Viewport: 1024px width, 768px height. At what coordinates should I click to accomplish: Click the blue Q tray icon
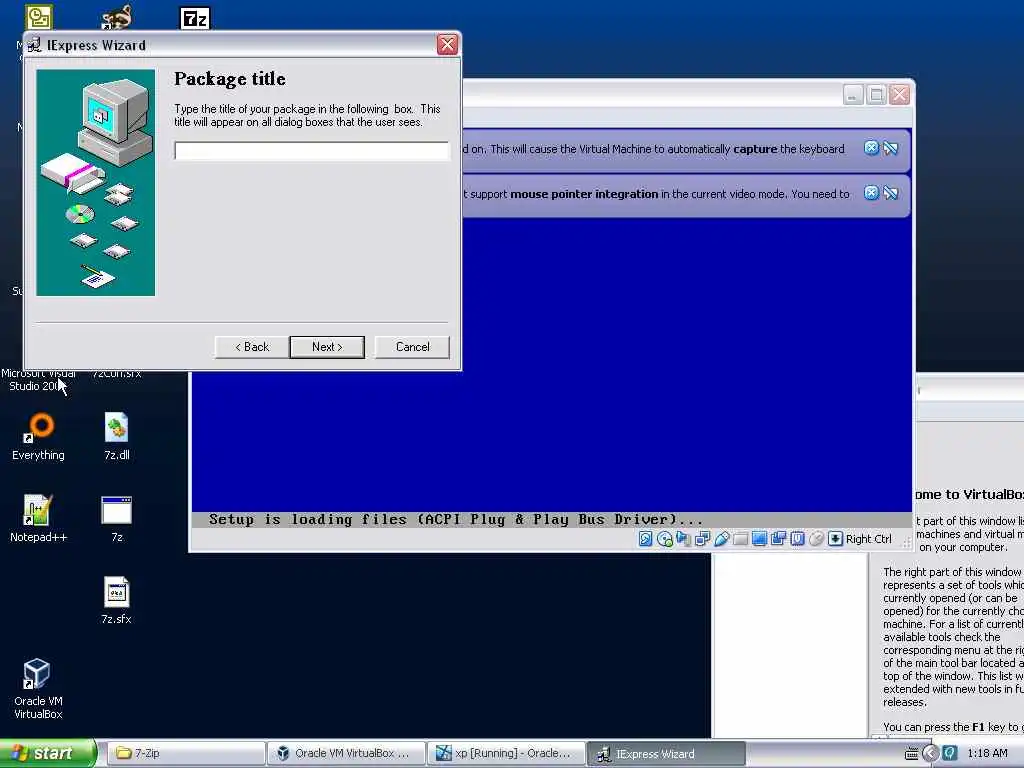pyautogui.click(x=950, y=753)
